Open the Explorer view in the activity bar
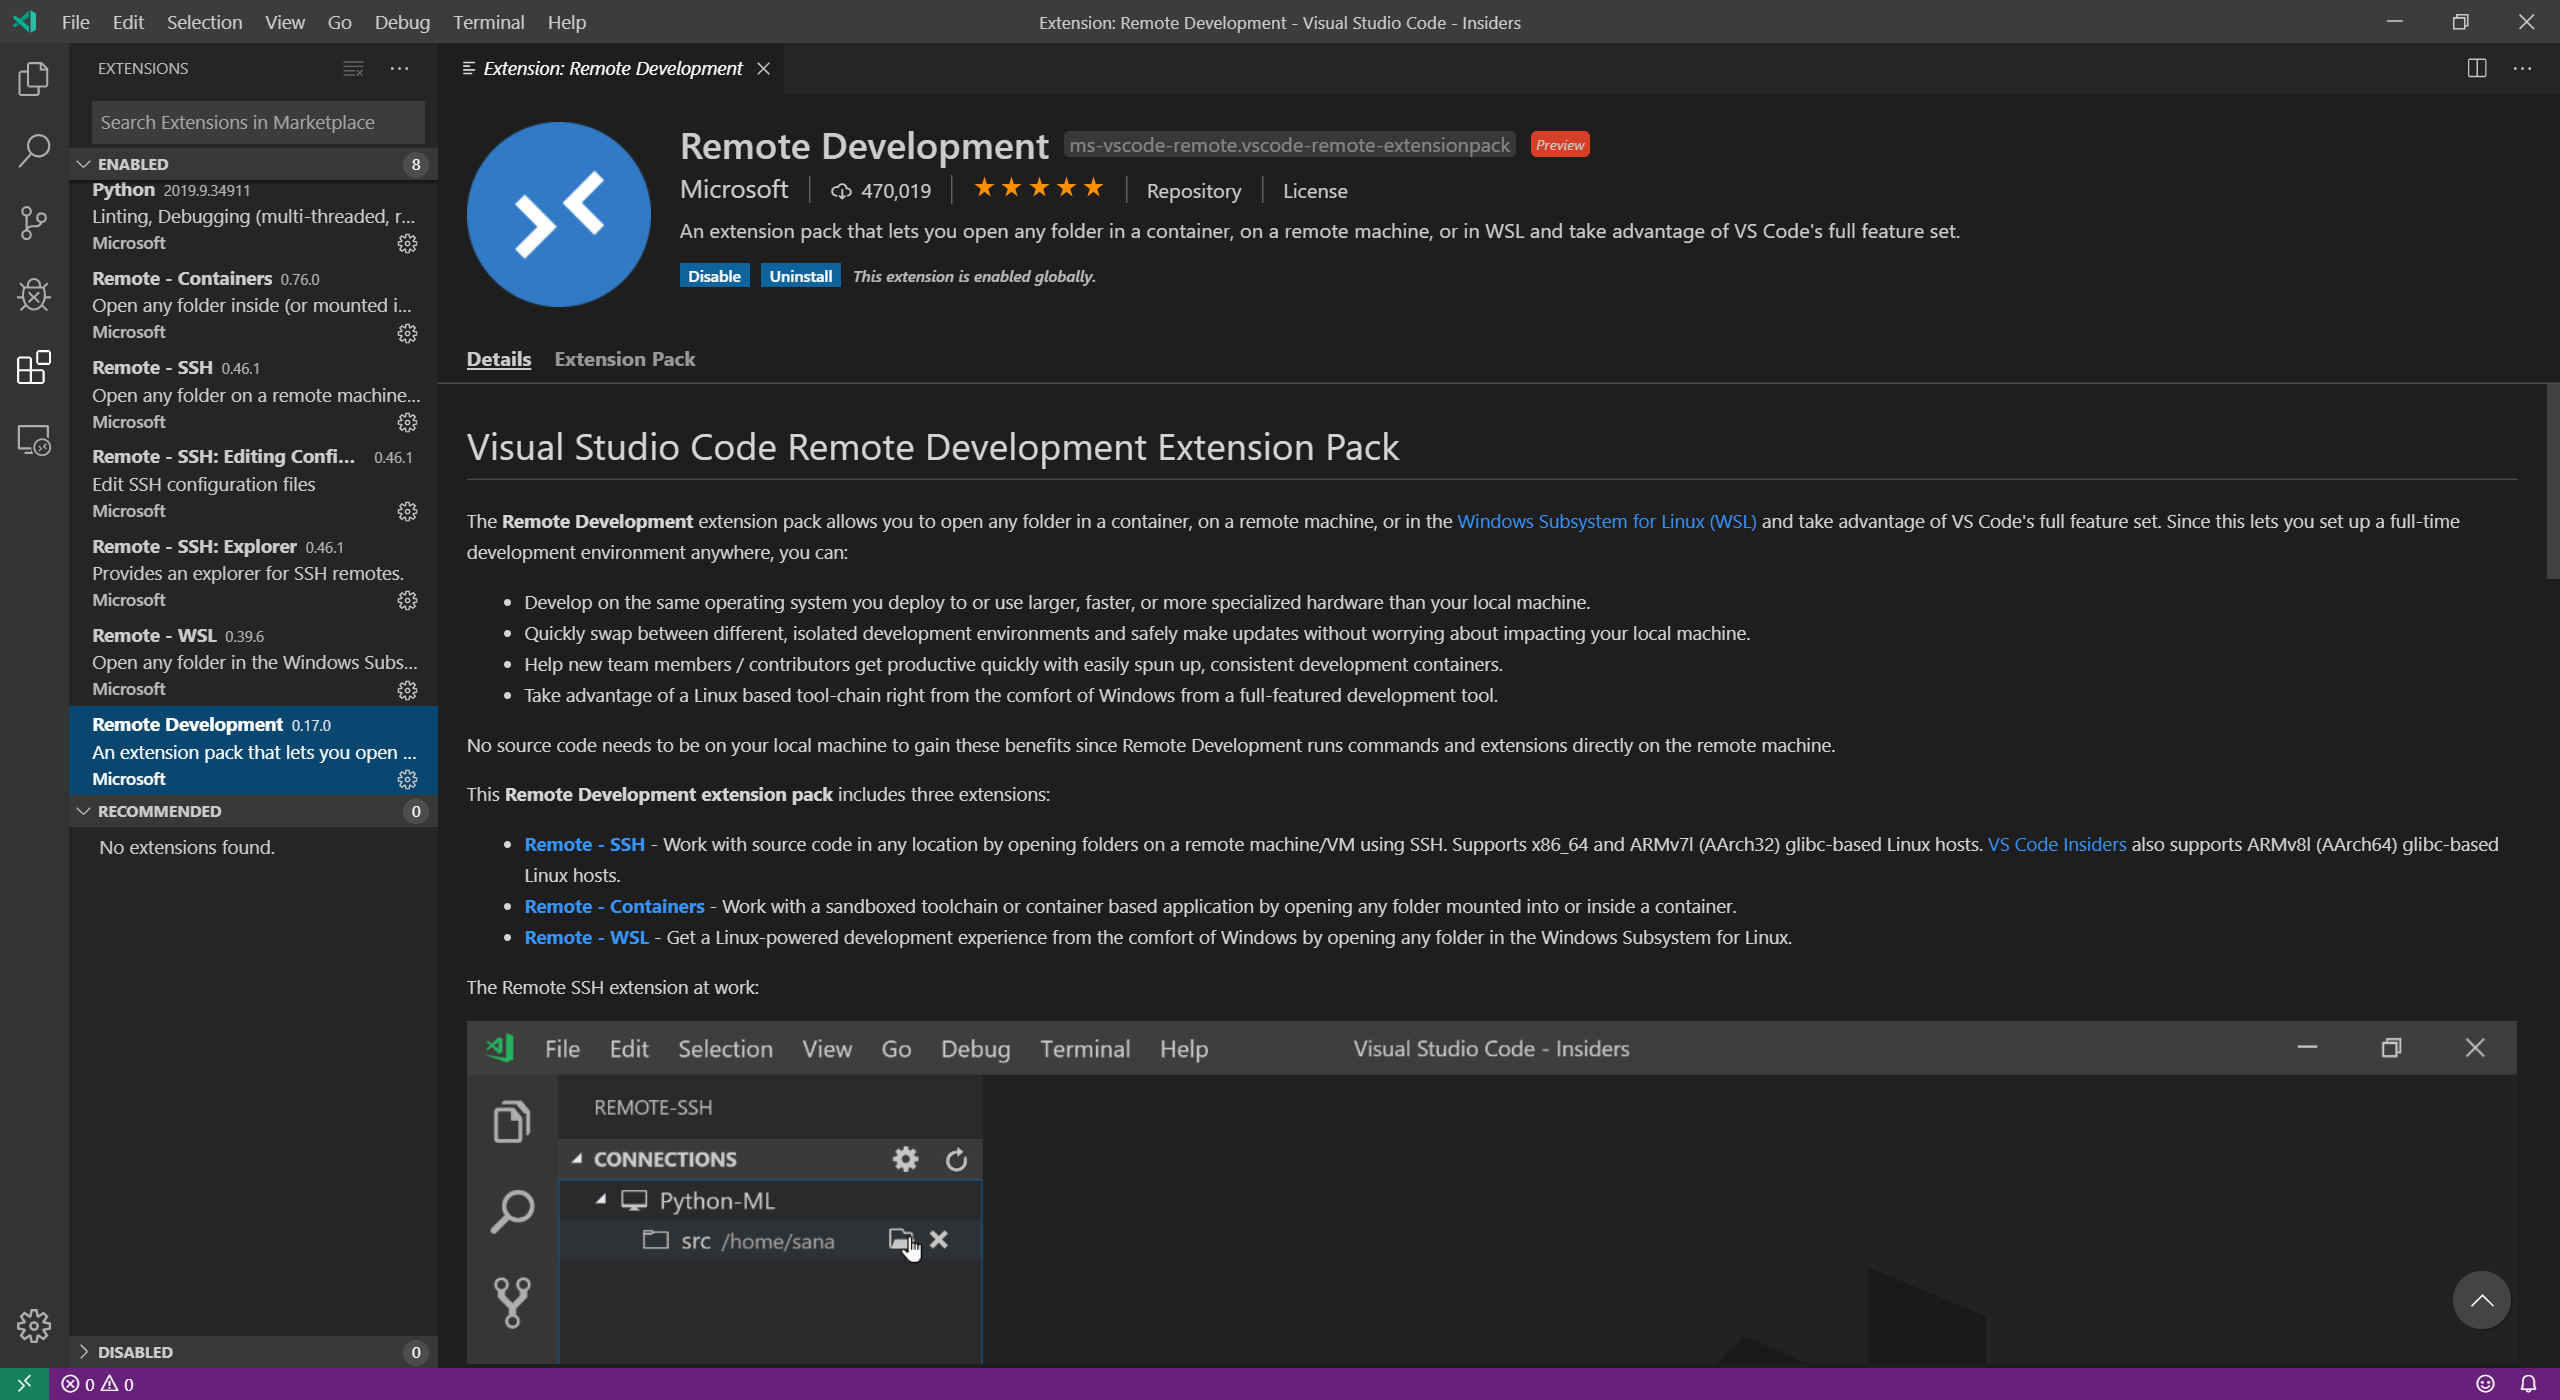2560x1400 pixels. click(x=33, y=79)
